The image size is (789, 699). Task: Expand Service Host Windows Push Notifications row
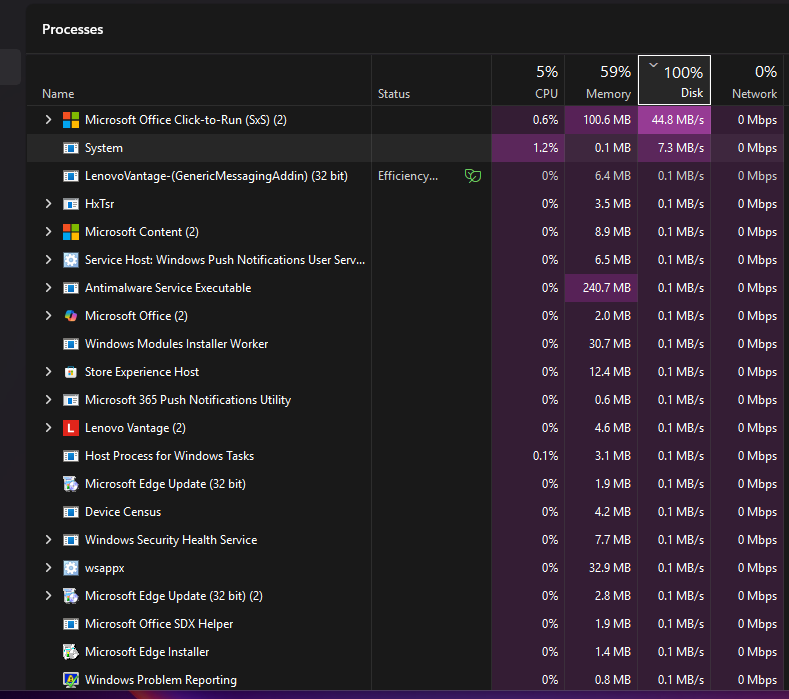pos(48,260)
